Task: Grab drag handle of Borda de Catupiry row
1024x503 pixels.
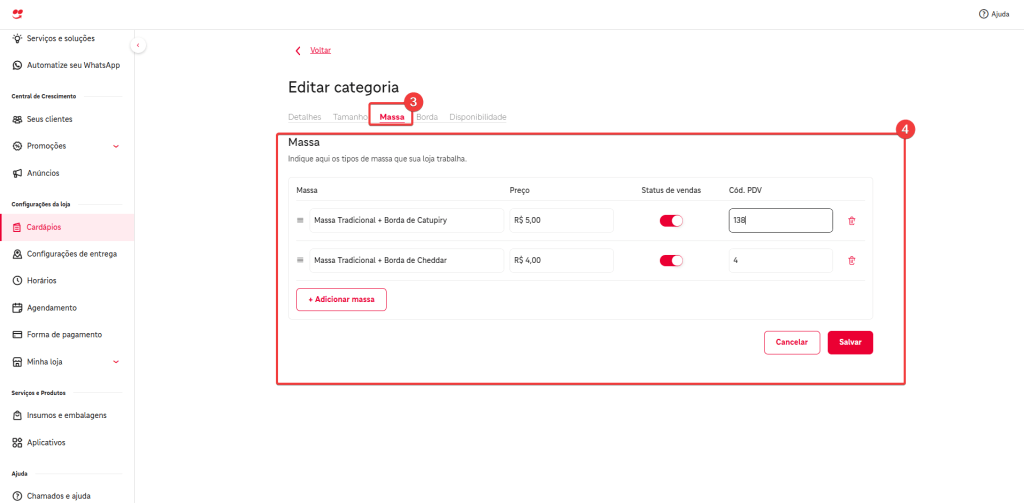Action: [300, 221]
